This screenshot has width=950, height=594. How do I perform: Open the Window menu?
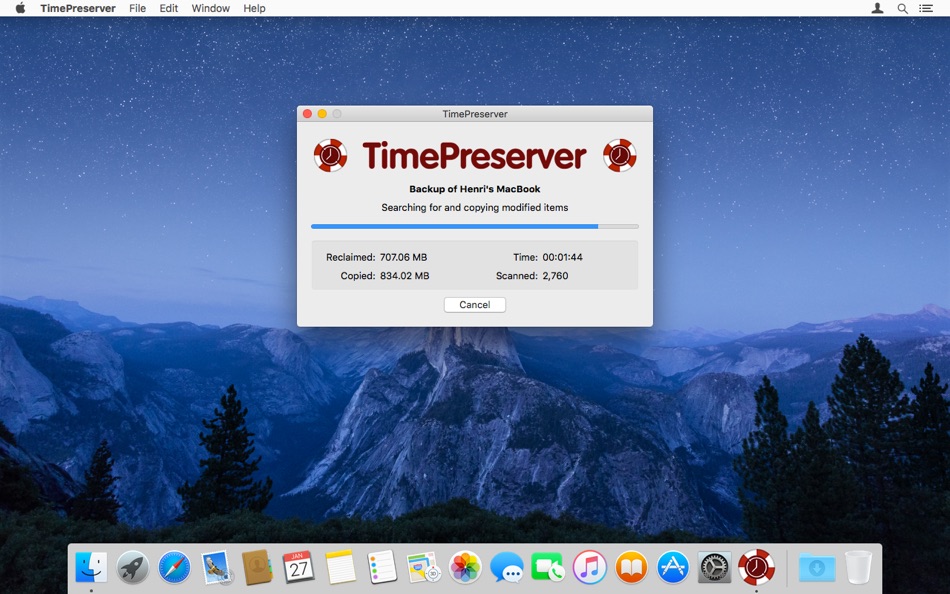210,8
